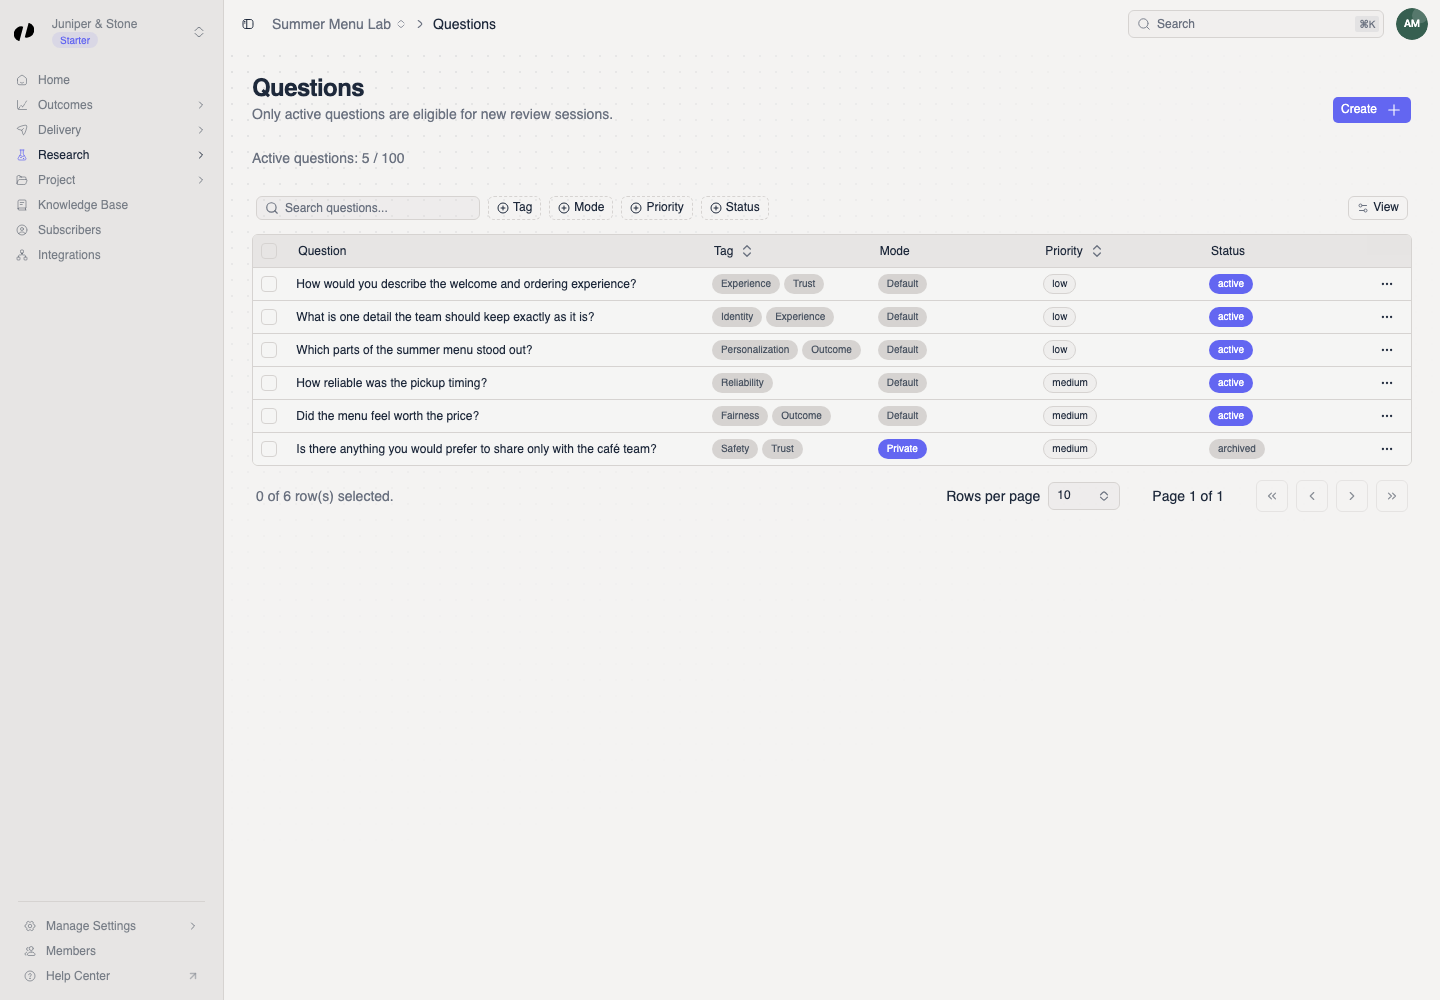
Task: Select the welcome and ordering experience row
Action: pos(269,284)
